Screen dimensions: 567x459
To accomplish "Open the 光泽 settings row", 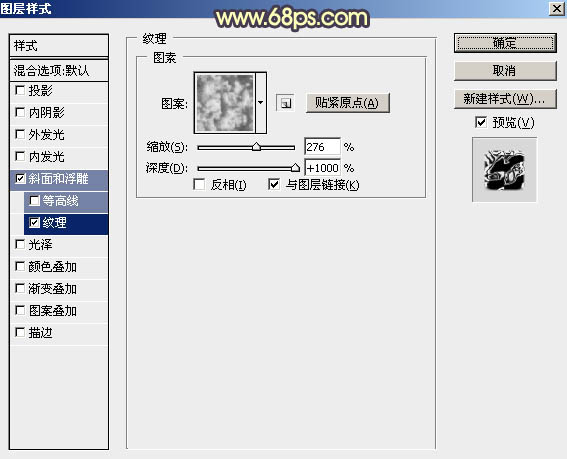I will 59,245.
